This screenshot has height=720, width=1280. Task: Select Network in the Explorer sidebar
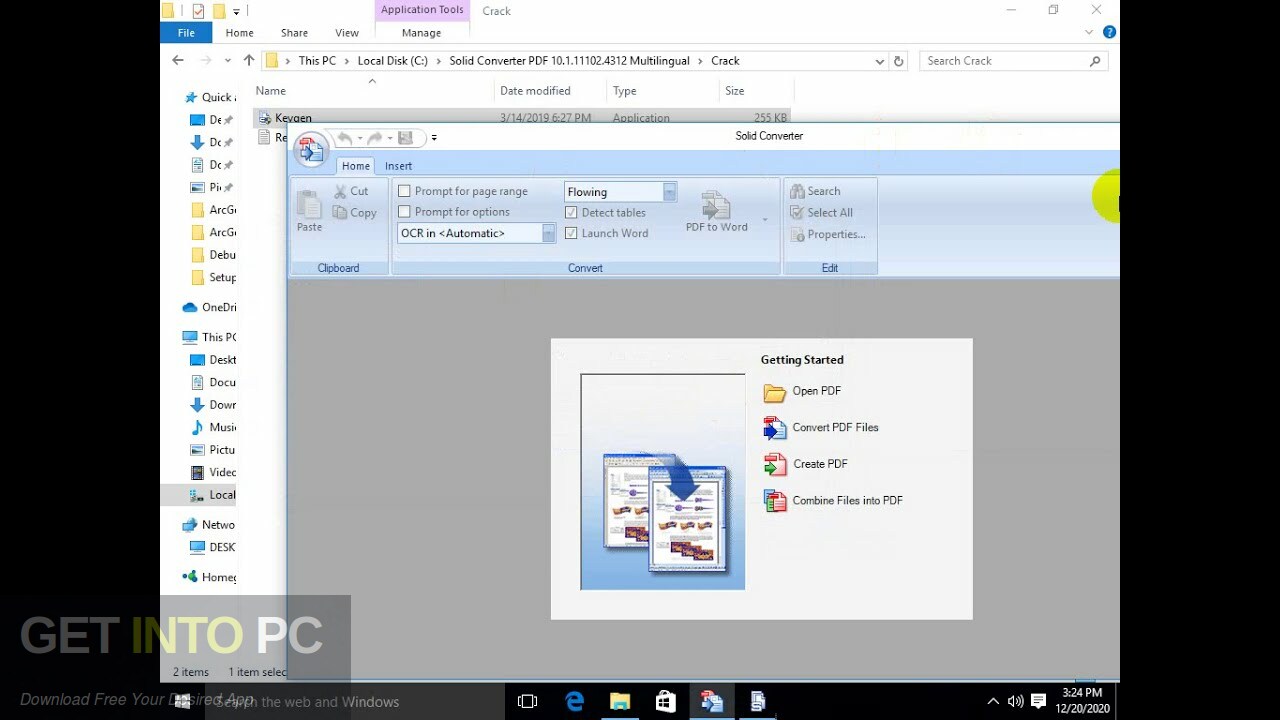tap(209, 525)
